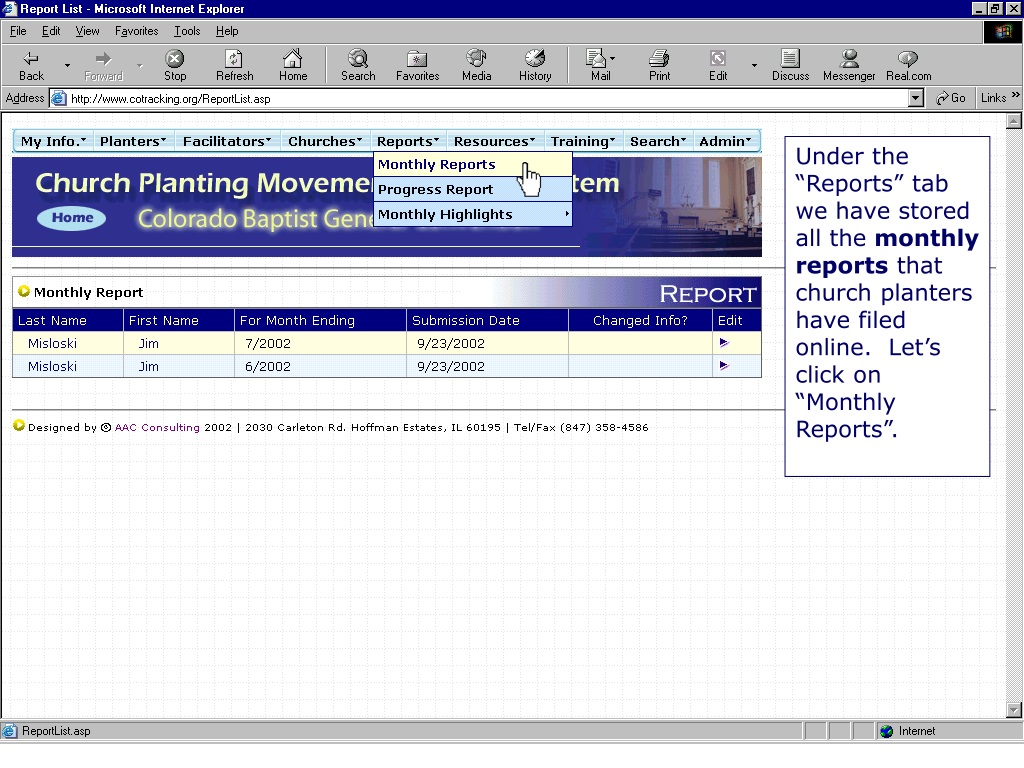Open the Planters dropdown menu

click(x=133, y=141)
